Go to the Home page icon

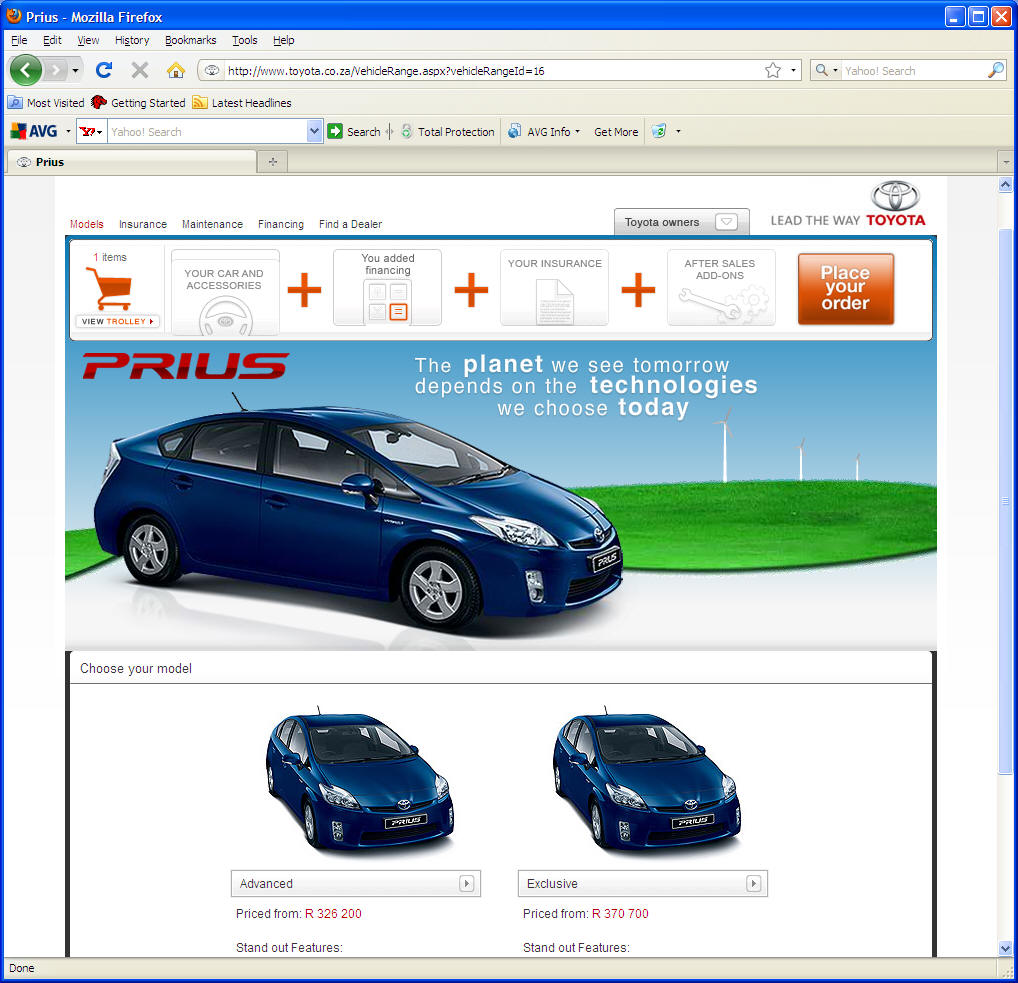175,70
